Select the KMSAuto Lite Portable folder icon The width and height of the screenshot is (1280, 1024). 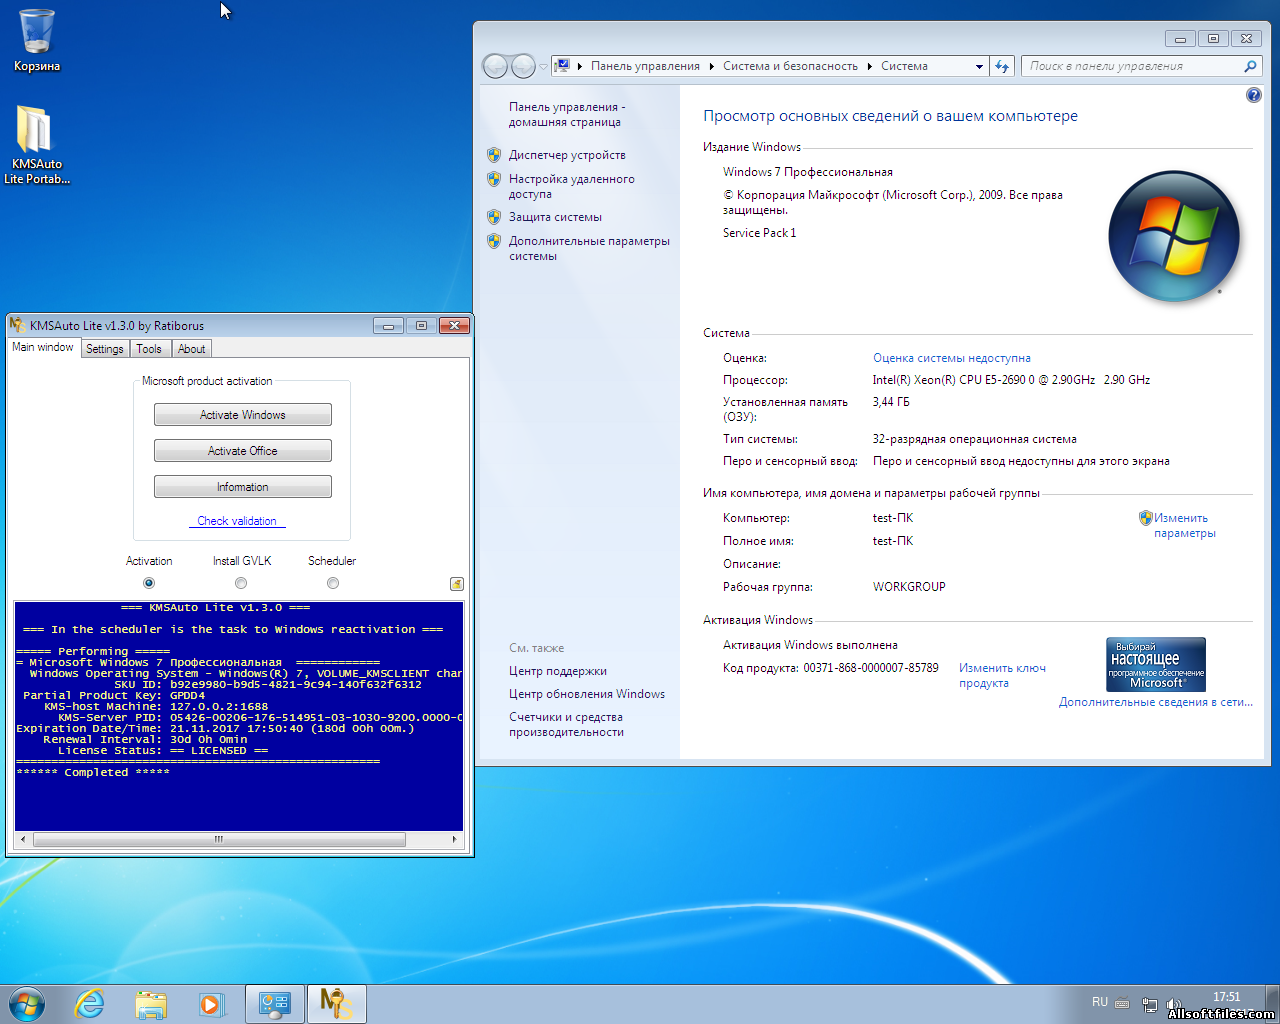37,145
